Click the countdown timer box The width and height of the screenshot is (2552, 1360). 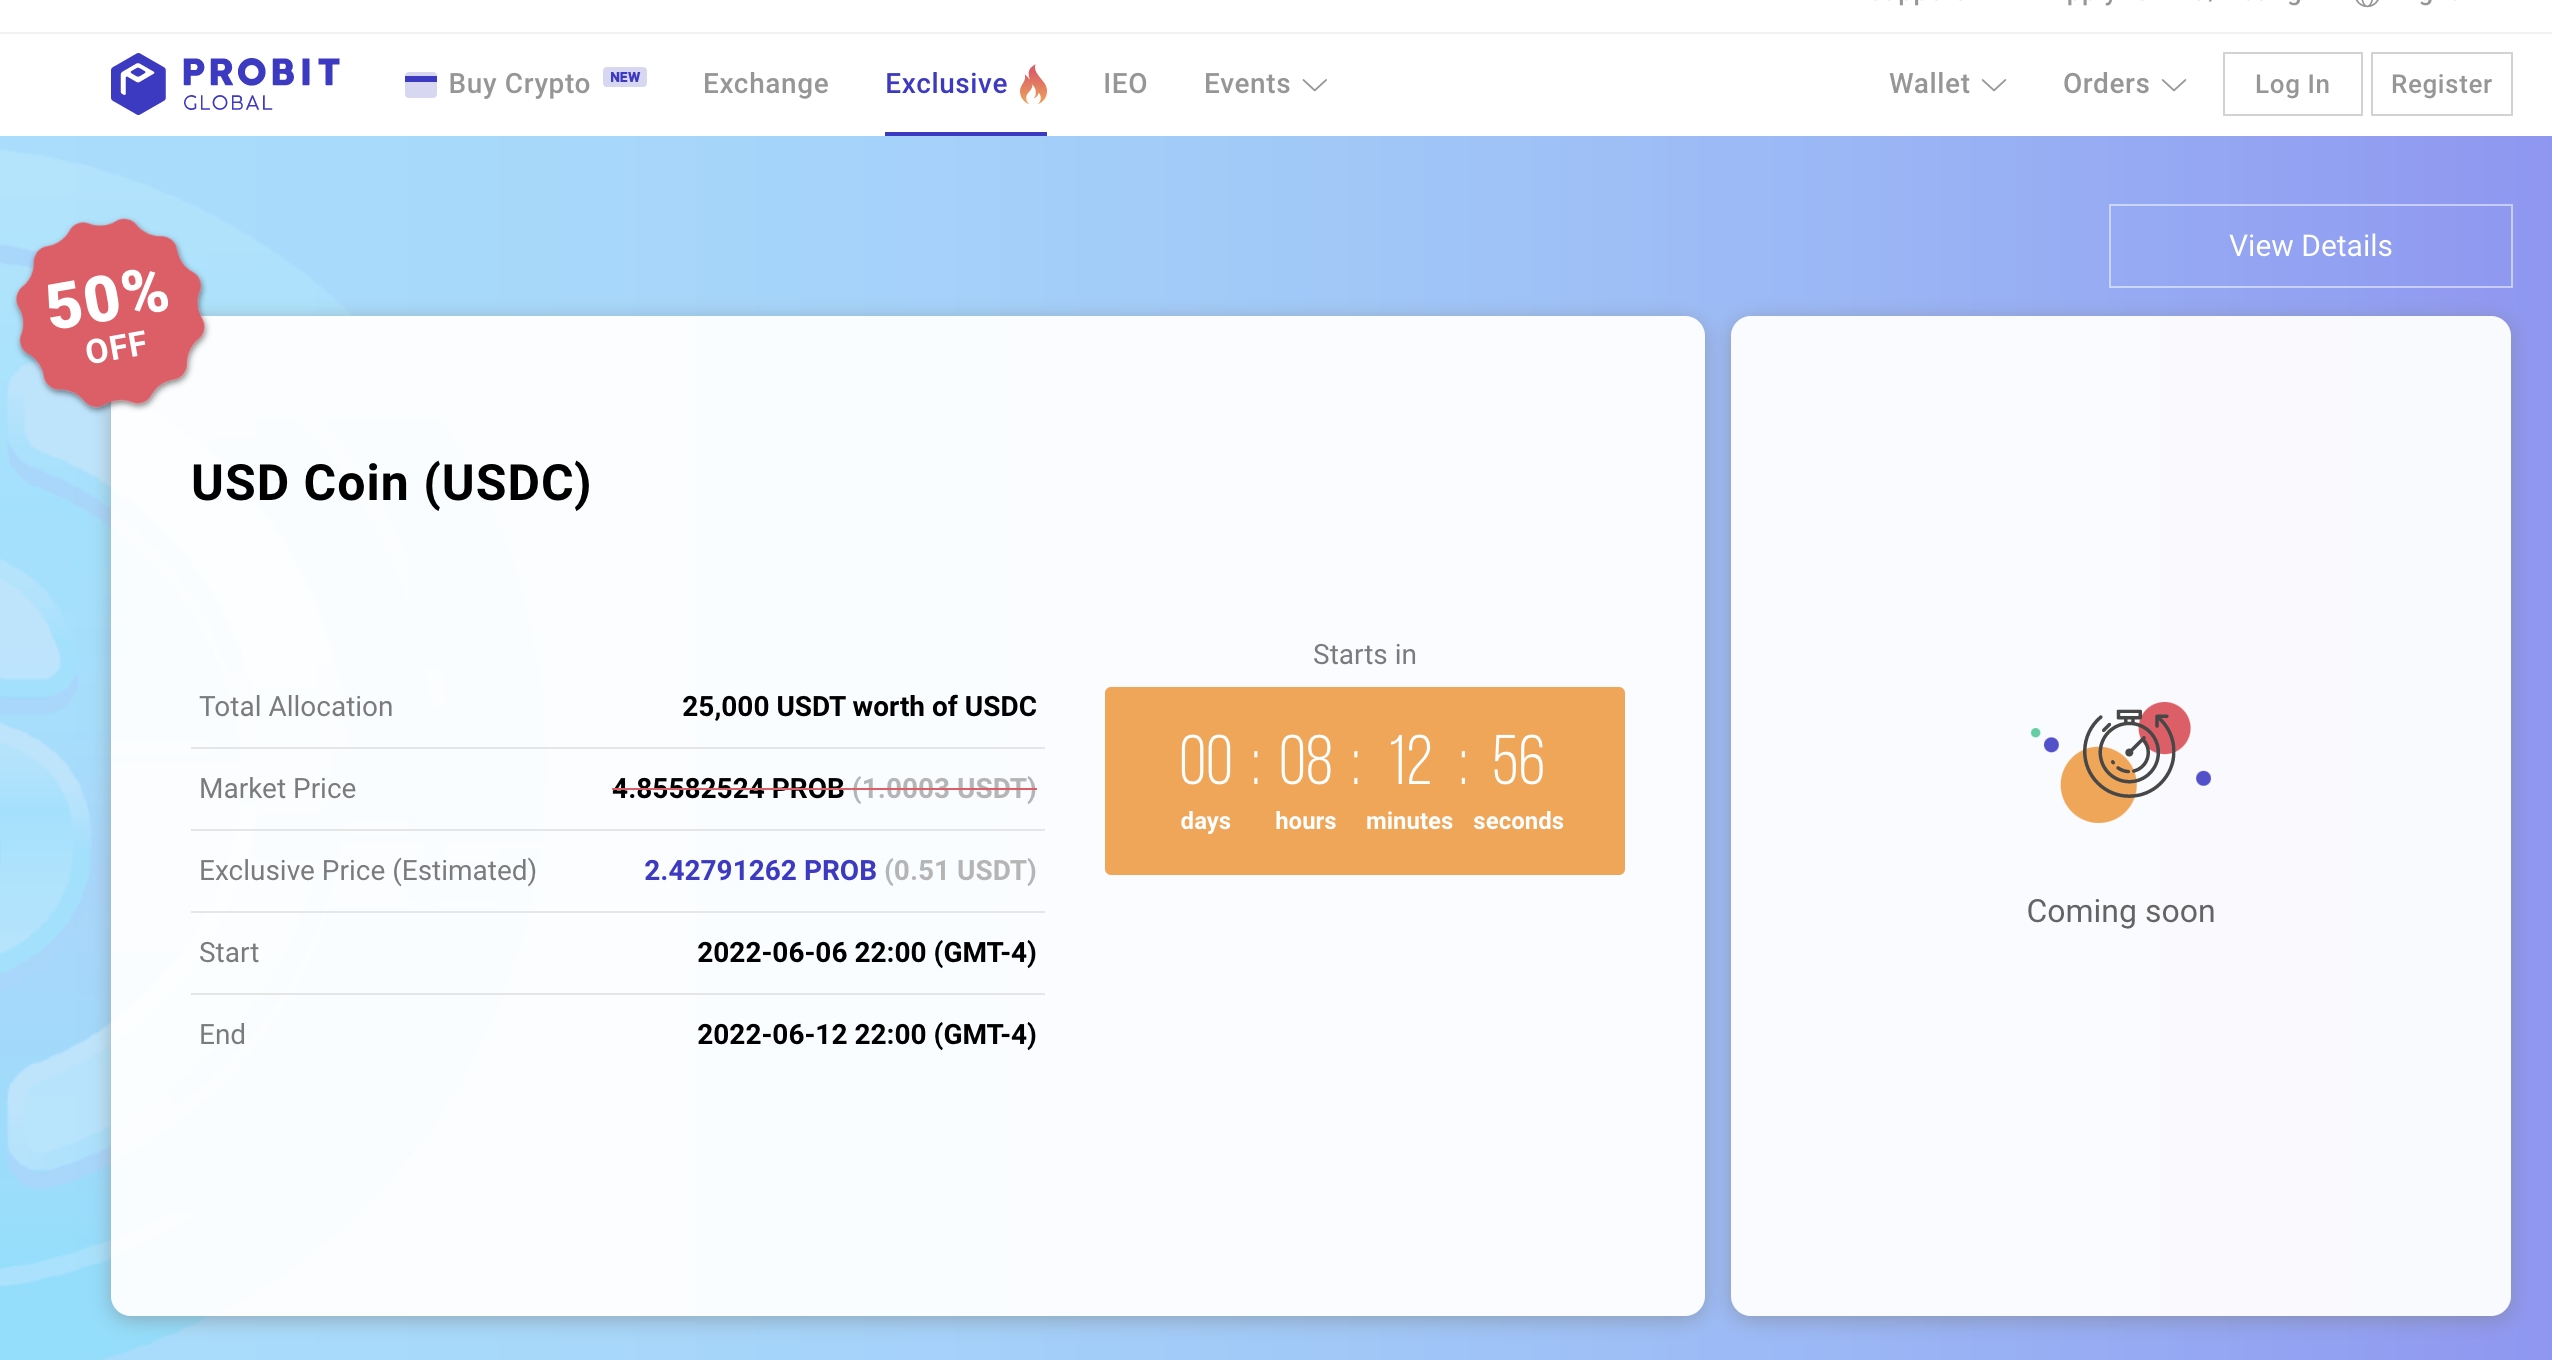[1364, 781]
